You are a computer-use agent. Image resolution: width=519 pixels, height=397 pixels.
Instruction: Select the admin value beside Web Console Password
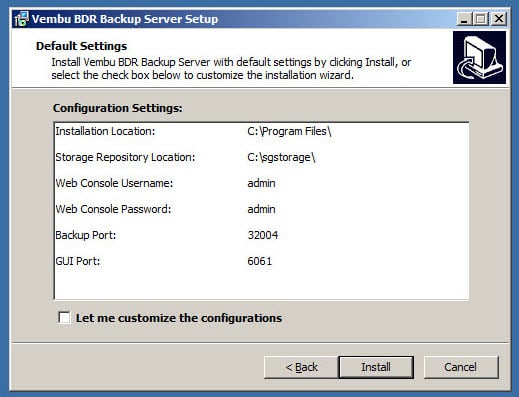coord(261,209)
